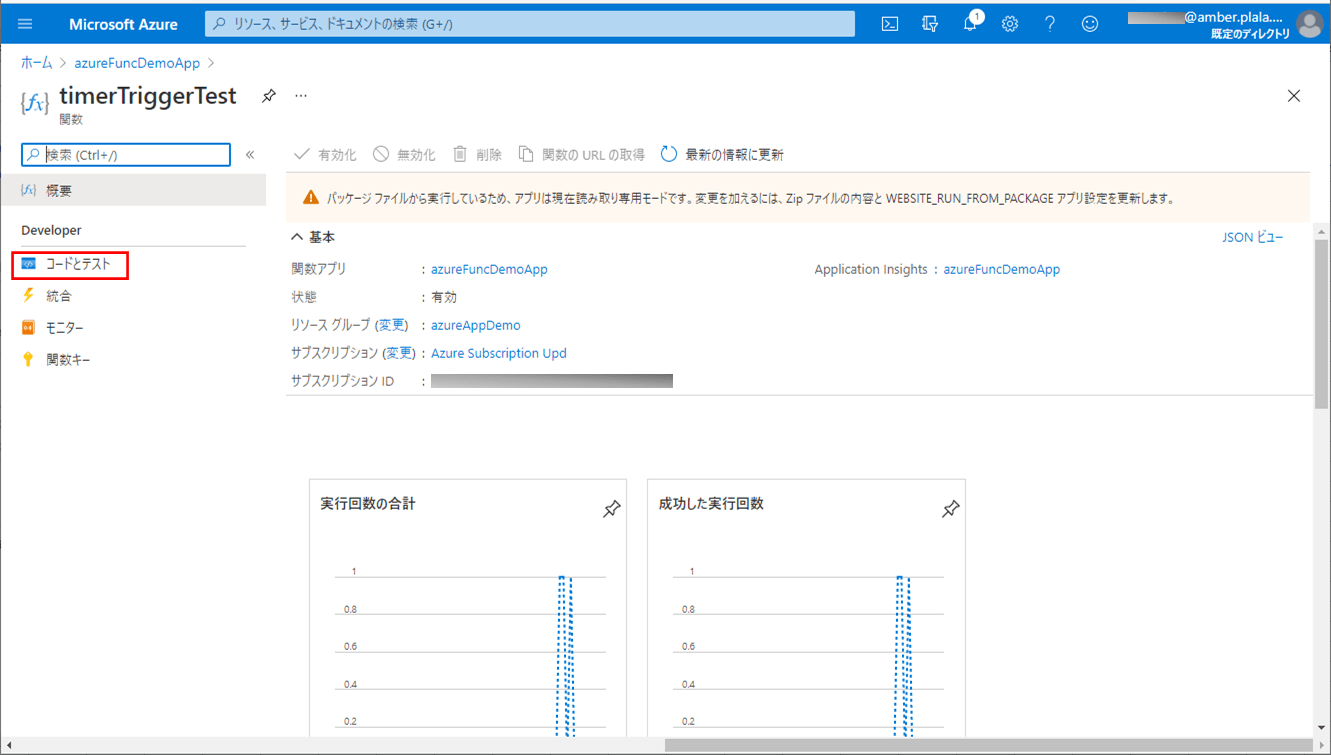Click the global Azure search bar
The width and height of the screenshot is (1331, 755).
click(x=530, y=24)
